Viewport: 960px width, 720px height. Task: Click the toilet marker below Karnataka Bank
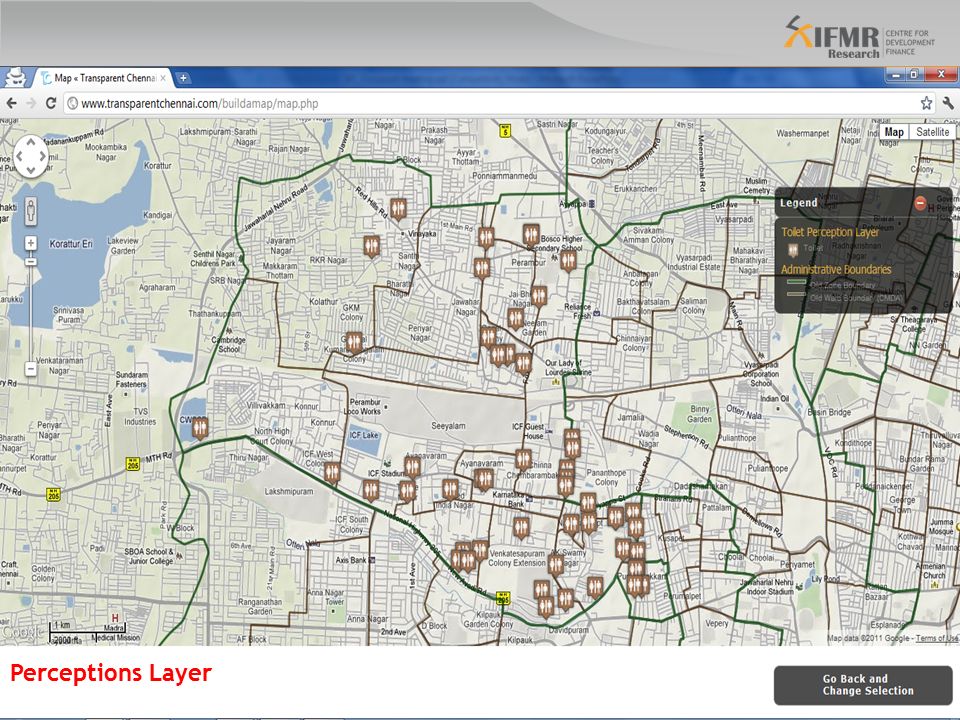pos(521,528)
